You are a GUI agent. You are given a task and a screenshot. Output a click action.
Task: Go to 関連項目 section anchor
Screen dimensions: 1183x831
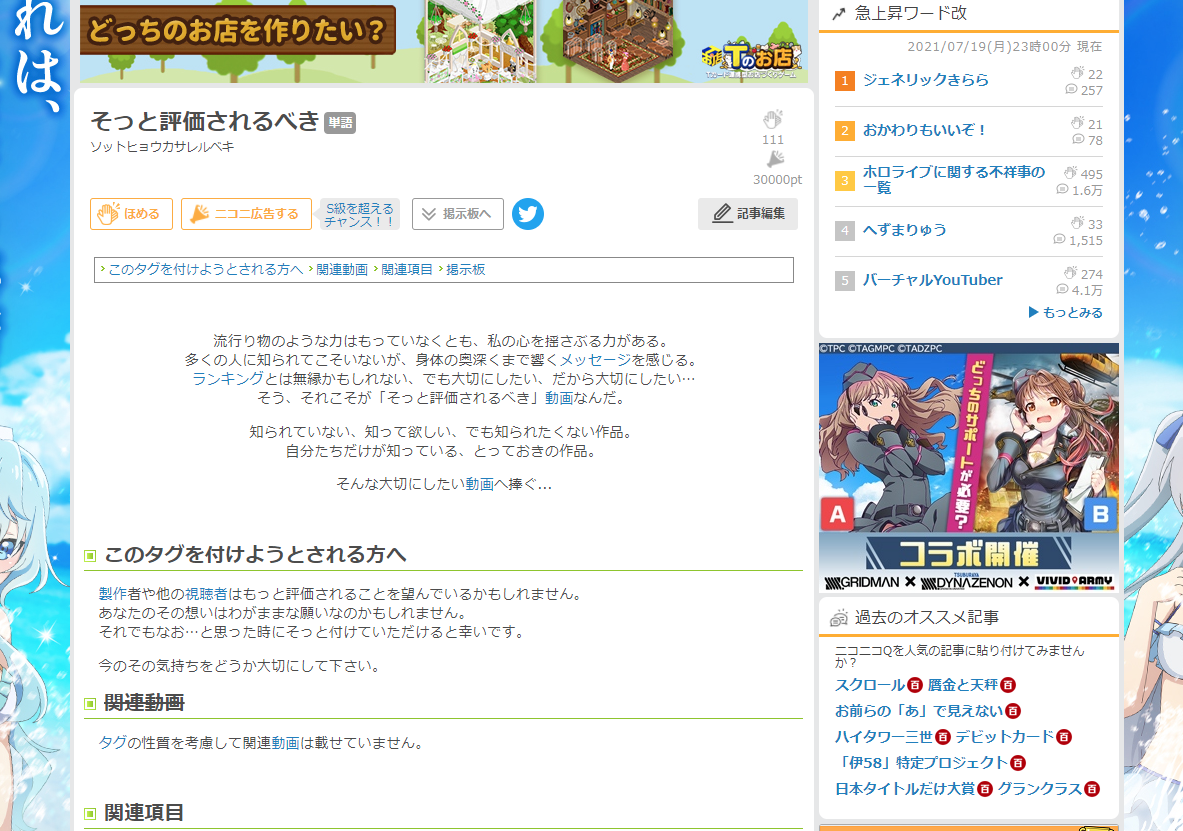pos(407,270)
